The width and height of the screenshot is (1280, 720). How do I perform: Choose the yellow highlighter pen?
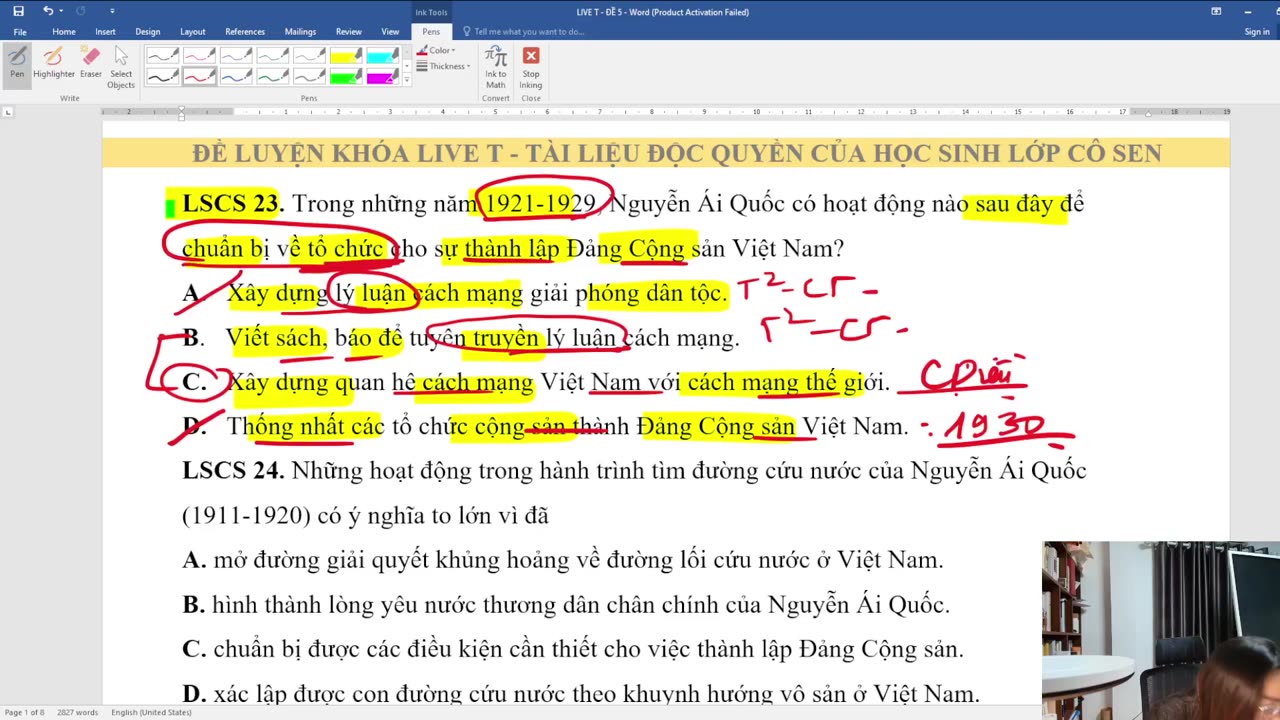point(346,56)
